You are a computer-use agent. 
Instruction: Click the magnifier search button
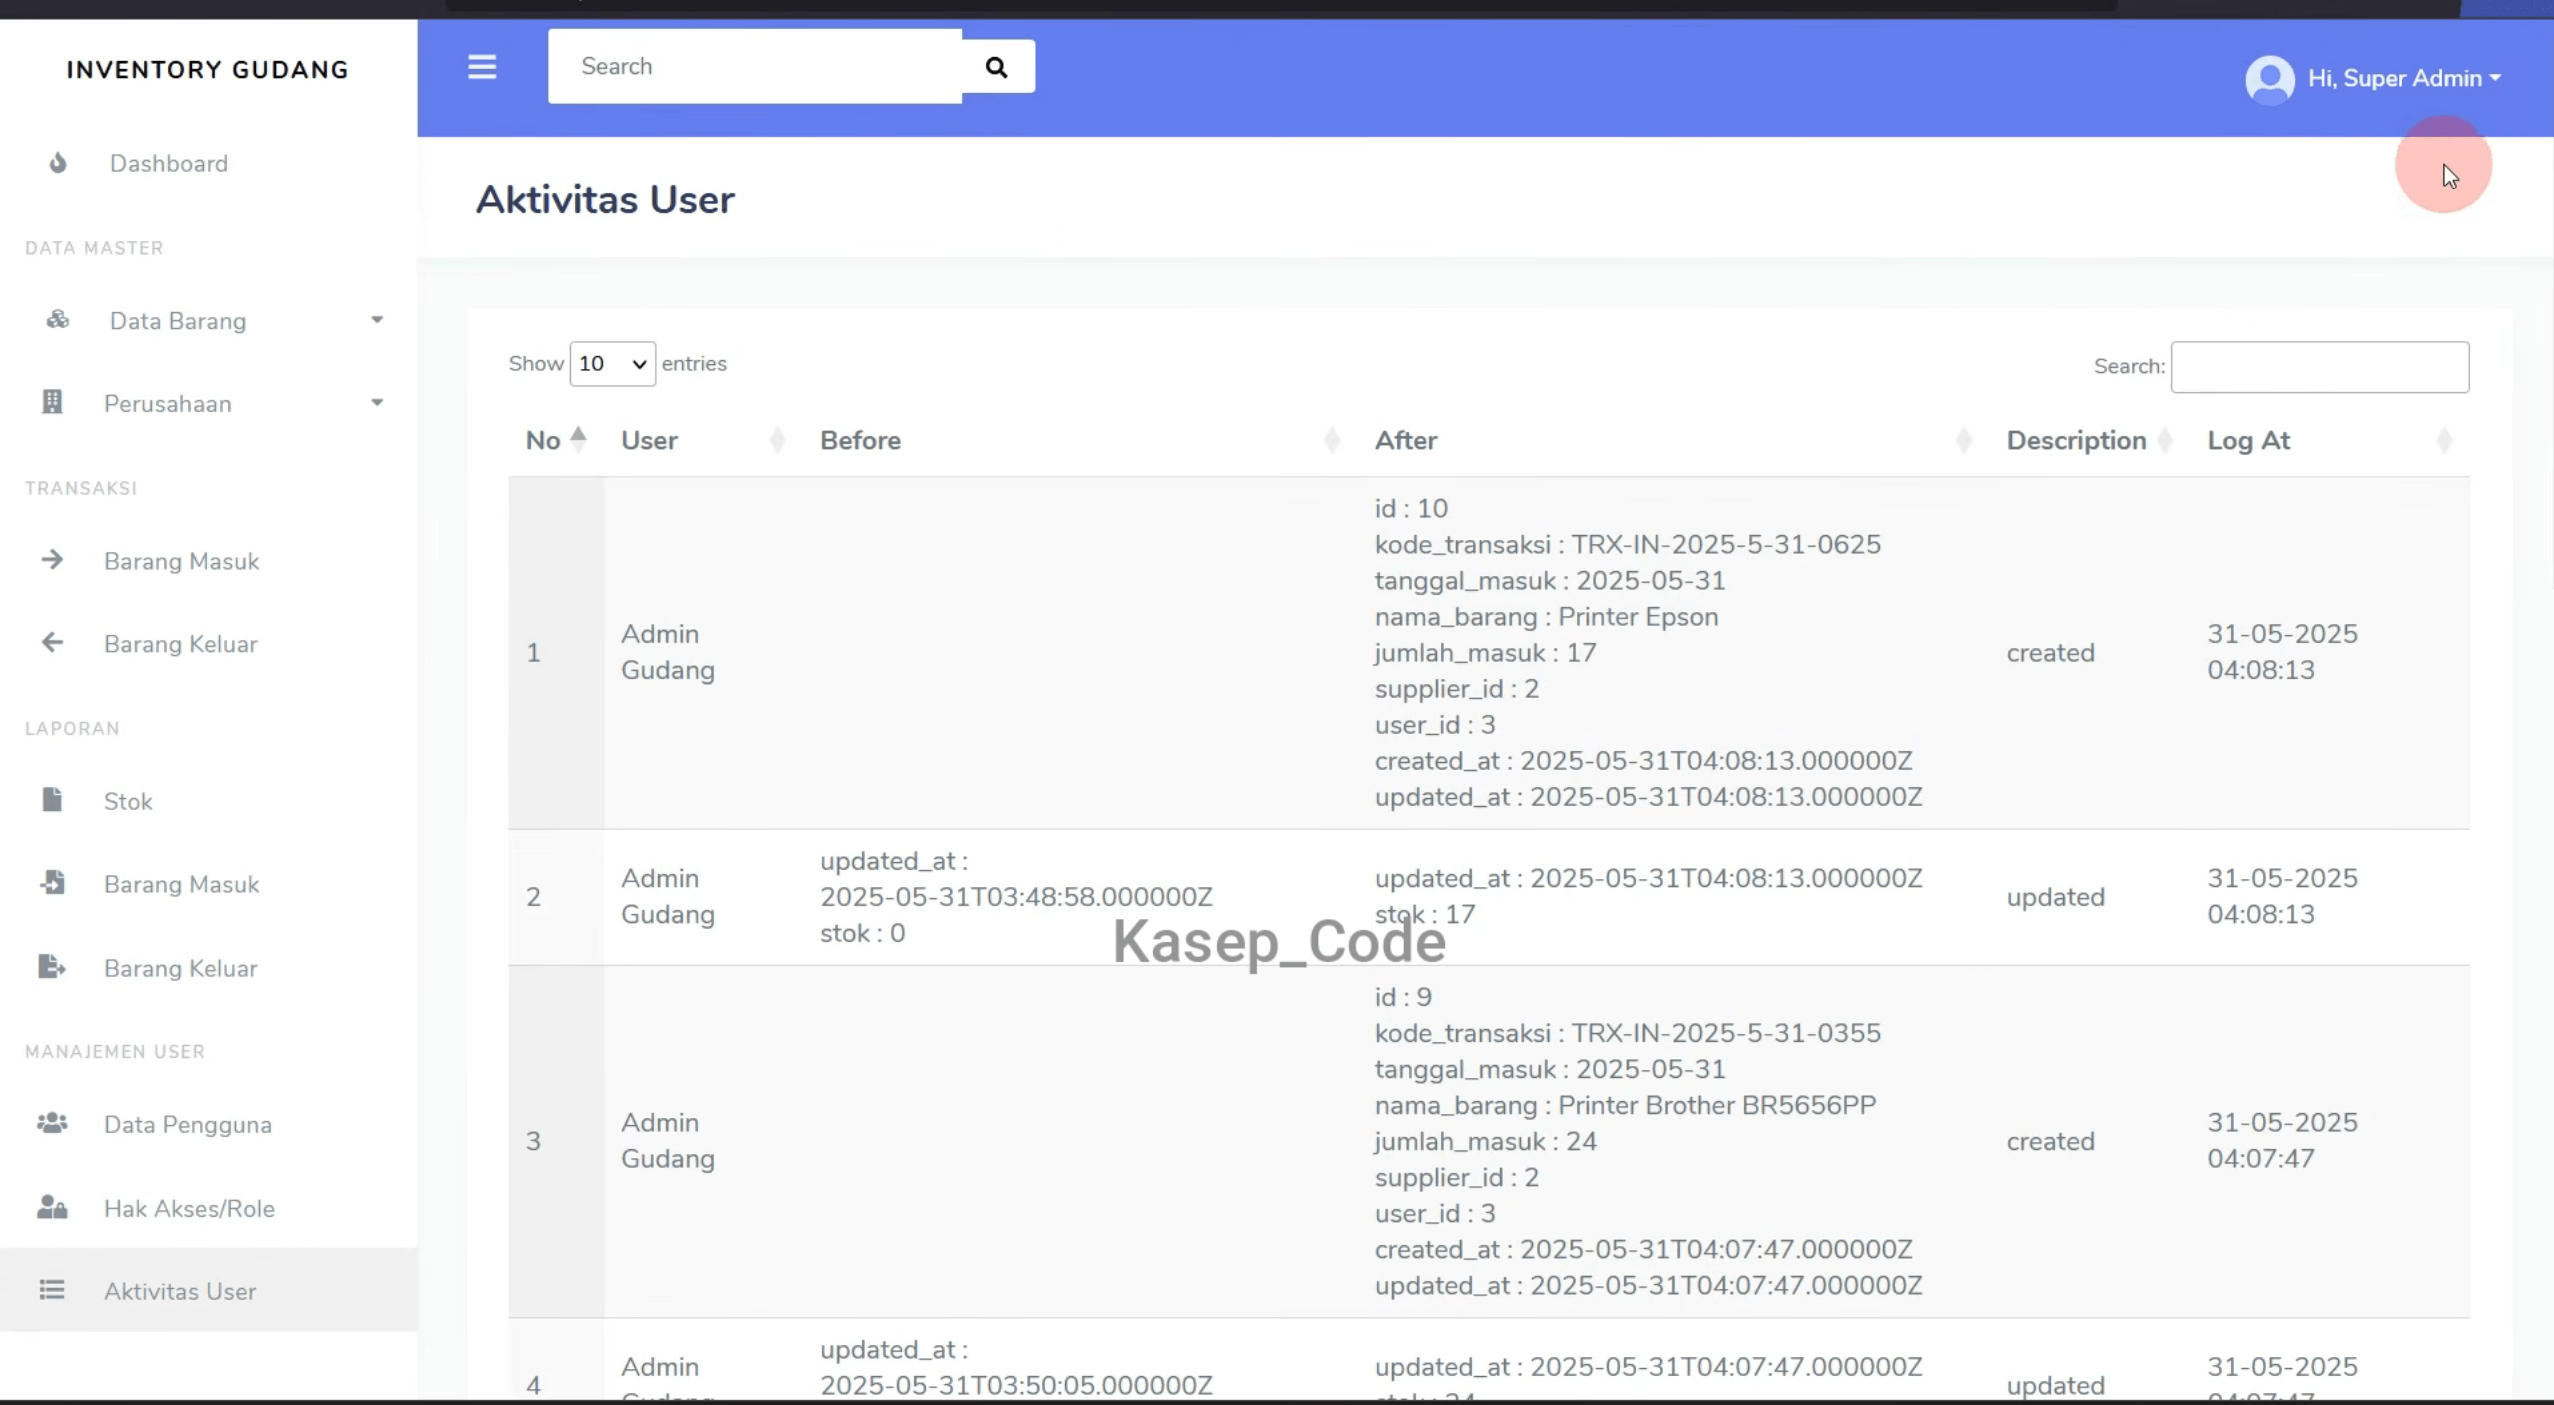997,67
